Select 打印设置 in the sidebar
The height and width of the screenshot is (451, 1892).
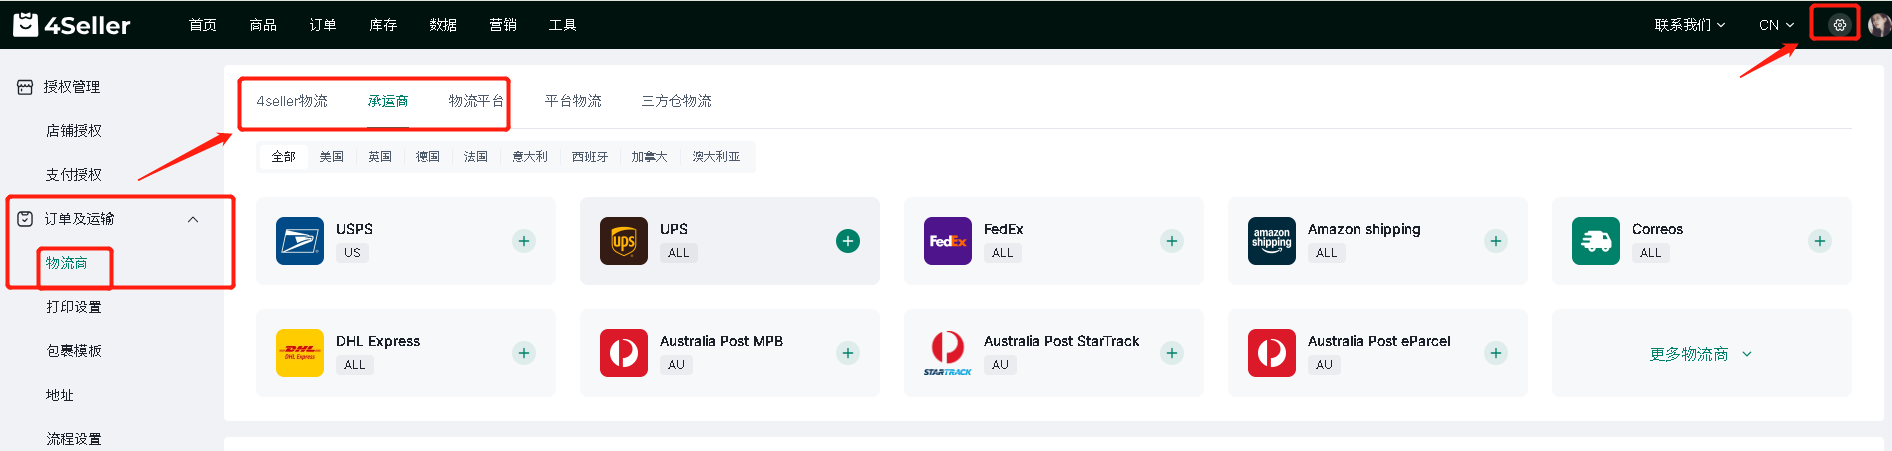[74, 307]
